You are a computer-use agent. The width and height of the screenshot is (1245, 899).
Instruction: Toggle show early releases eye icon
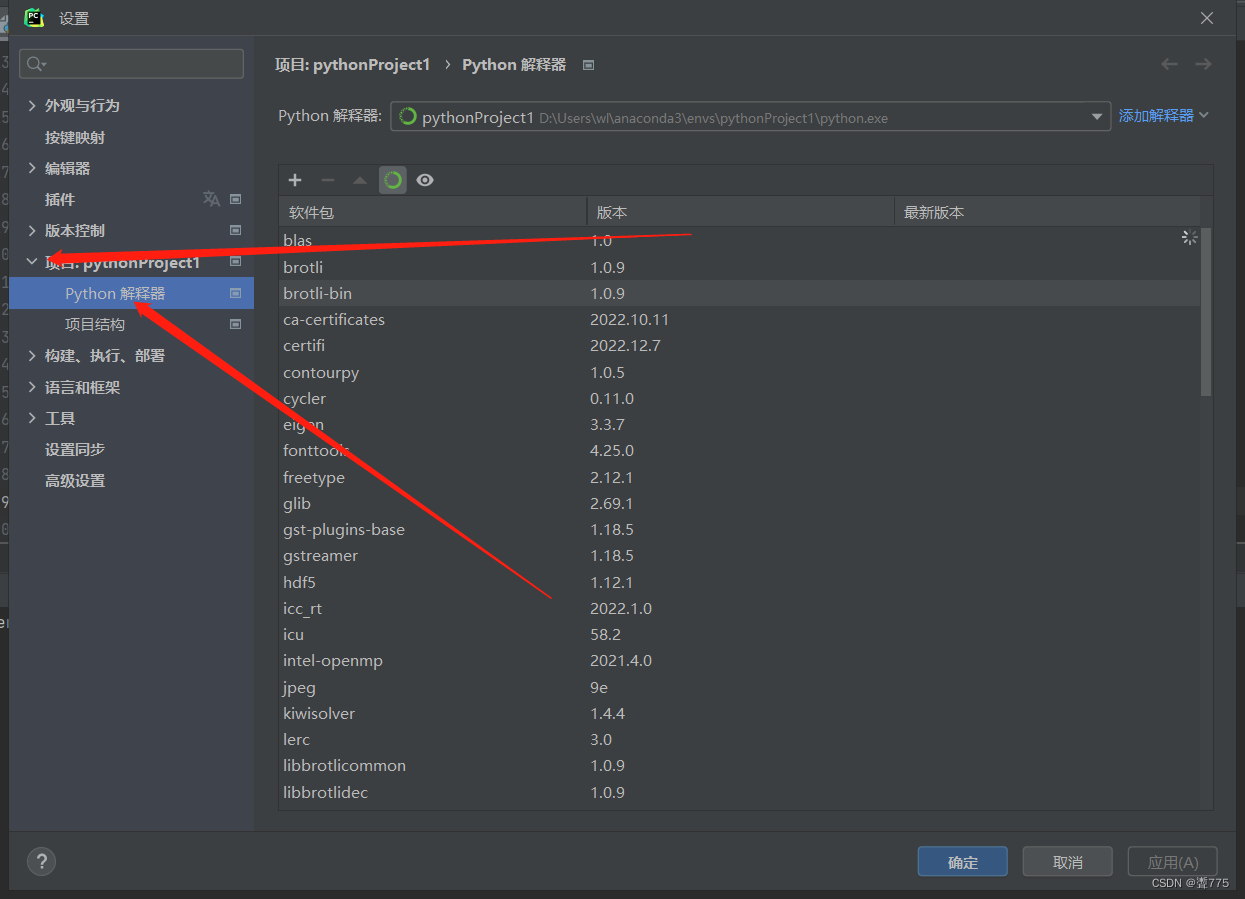(425, 180)
